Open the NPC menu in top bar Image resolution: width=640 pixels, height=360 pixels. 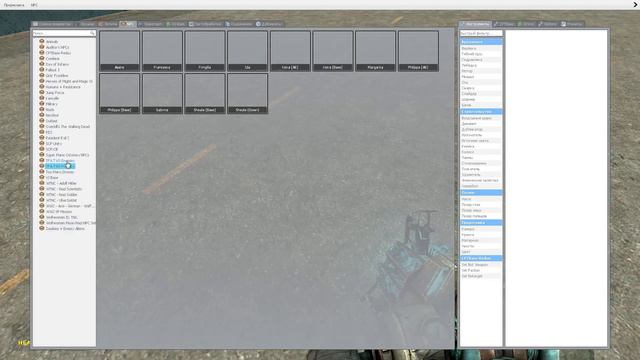point(34,5)
